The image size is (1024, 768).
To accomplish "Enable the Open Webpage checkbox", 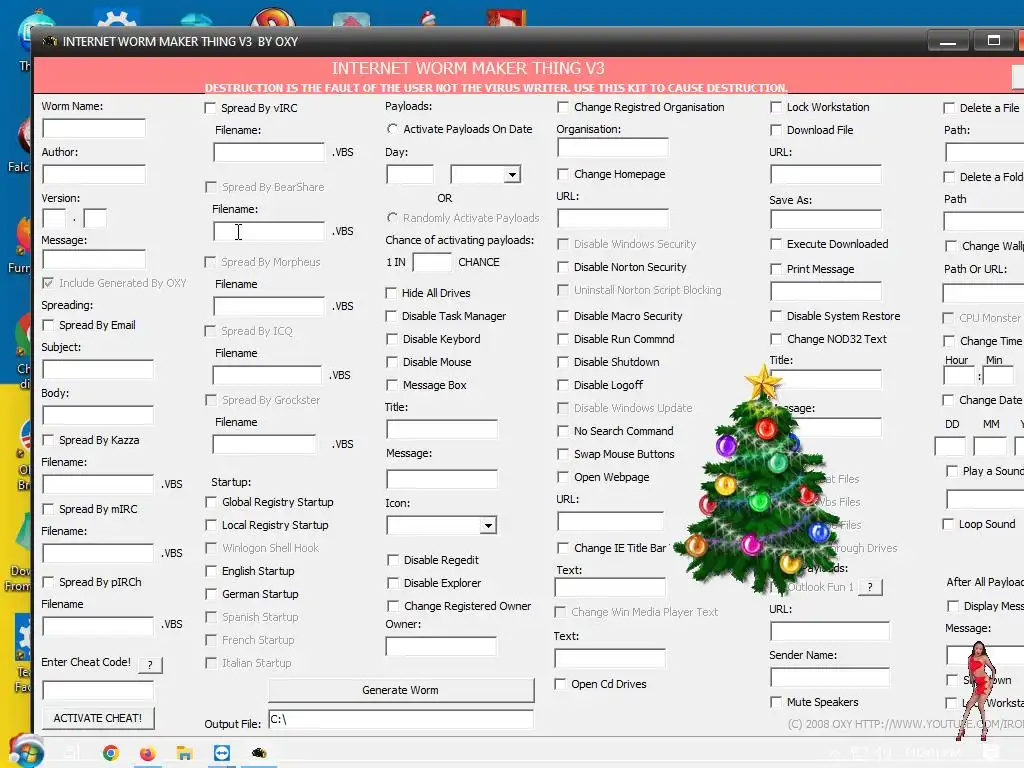I will pyautogui.click(x=562, y=477).
